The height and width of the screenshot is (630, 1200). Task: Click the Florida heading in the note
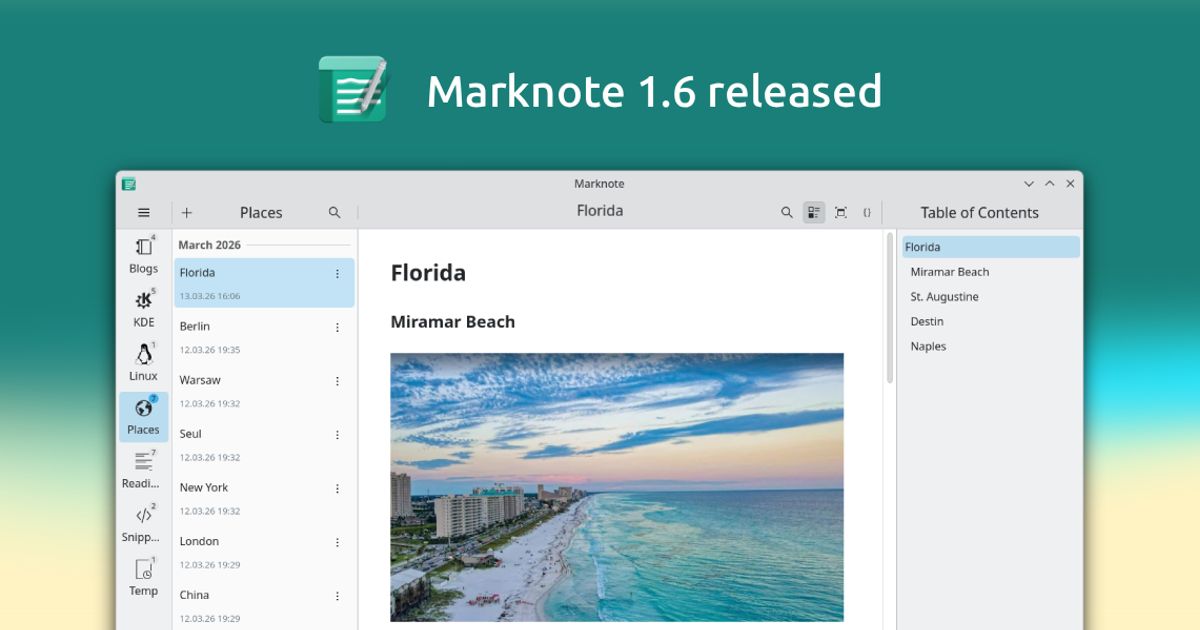pos(428,273)
